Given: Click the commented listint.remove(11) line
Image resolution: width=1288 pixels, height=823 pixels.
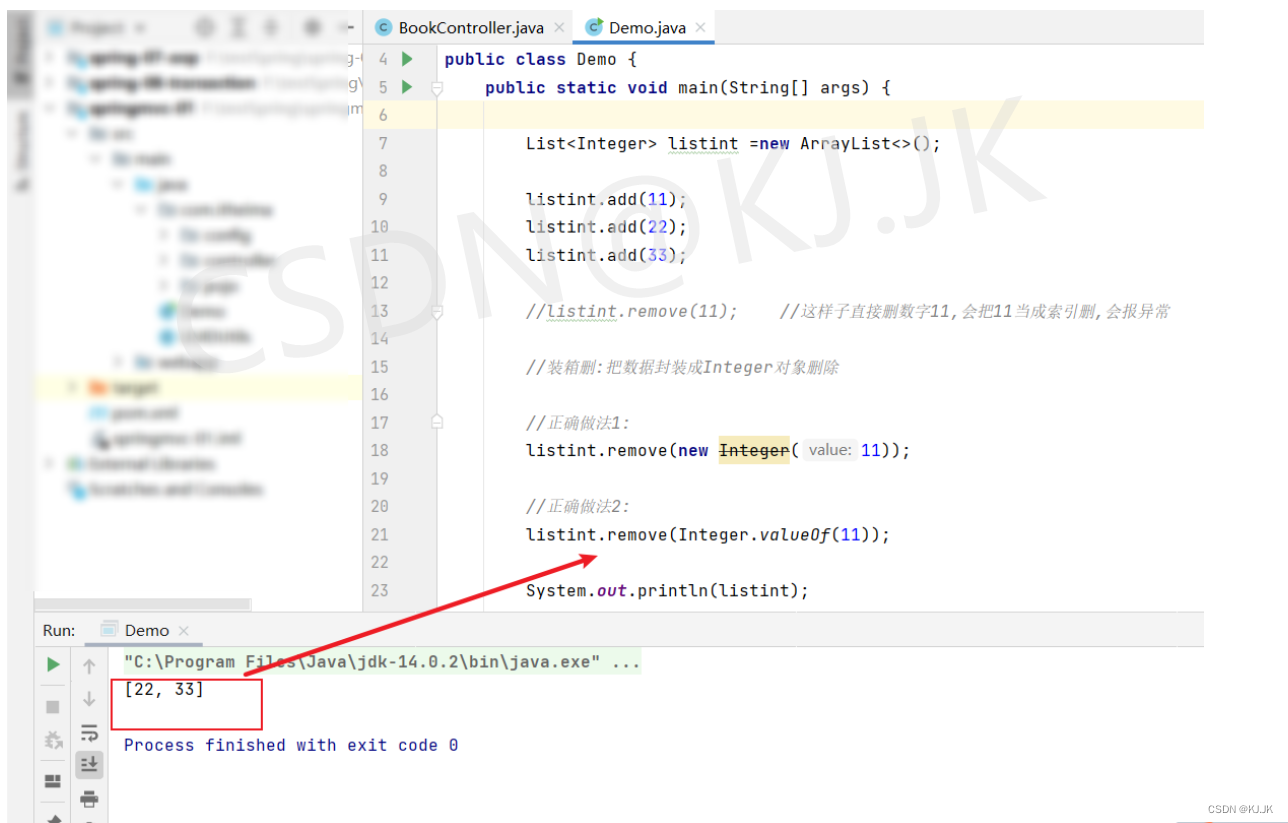Looking at the screenshot, I should 632,312.
